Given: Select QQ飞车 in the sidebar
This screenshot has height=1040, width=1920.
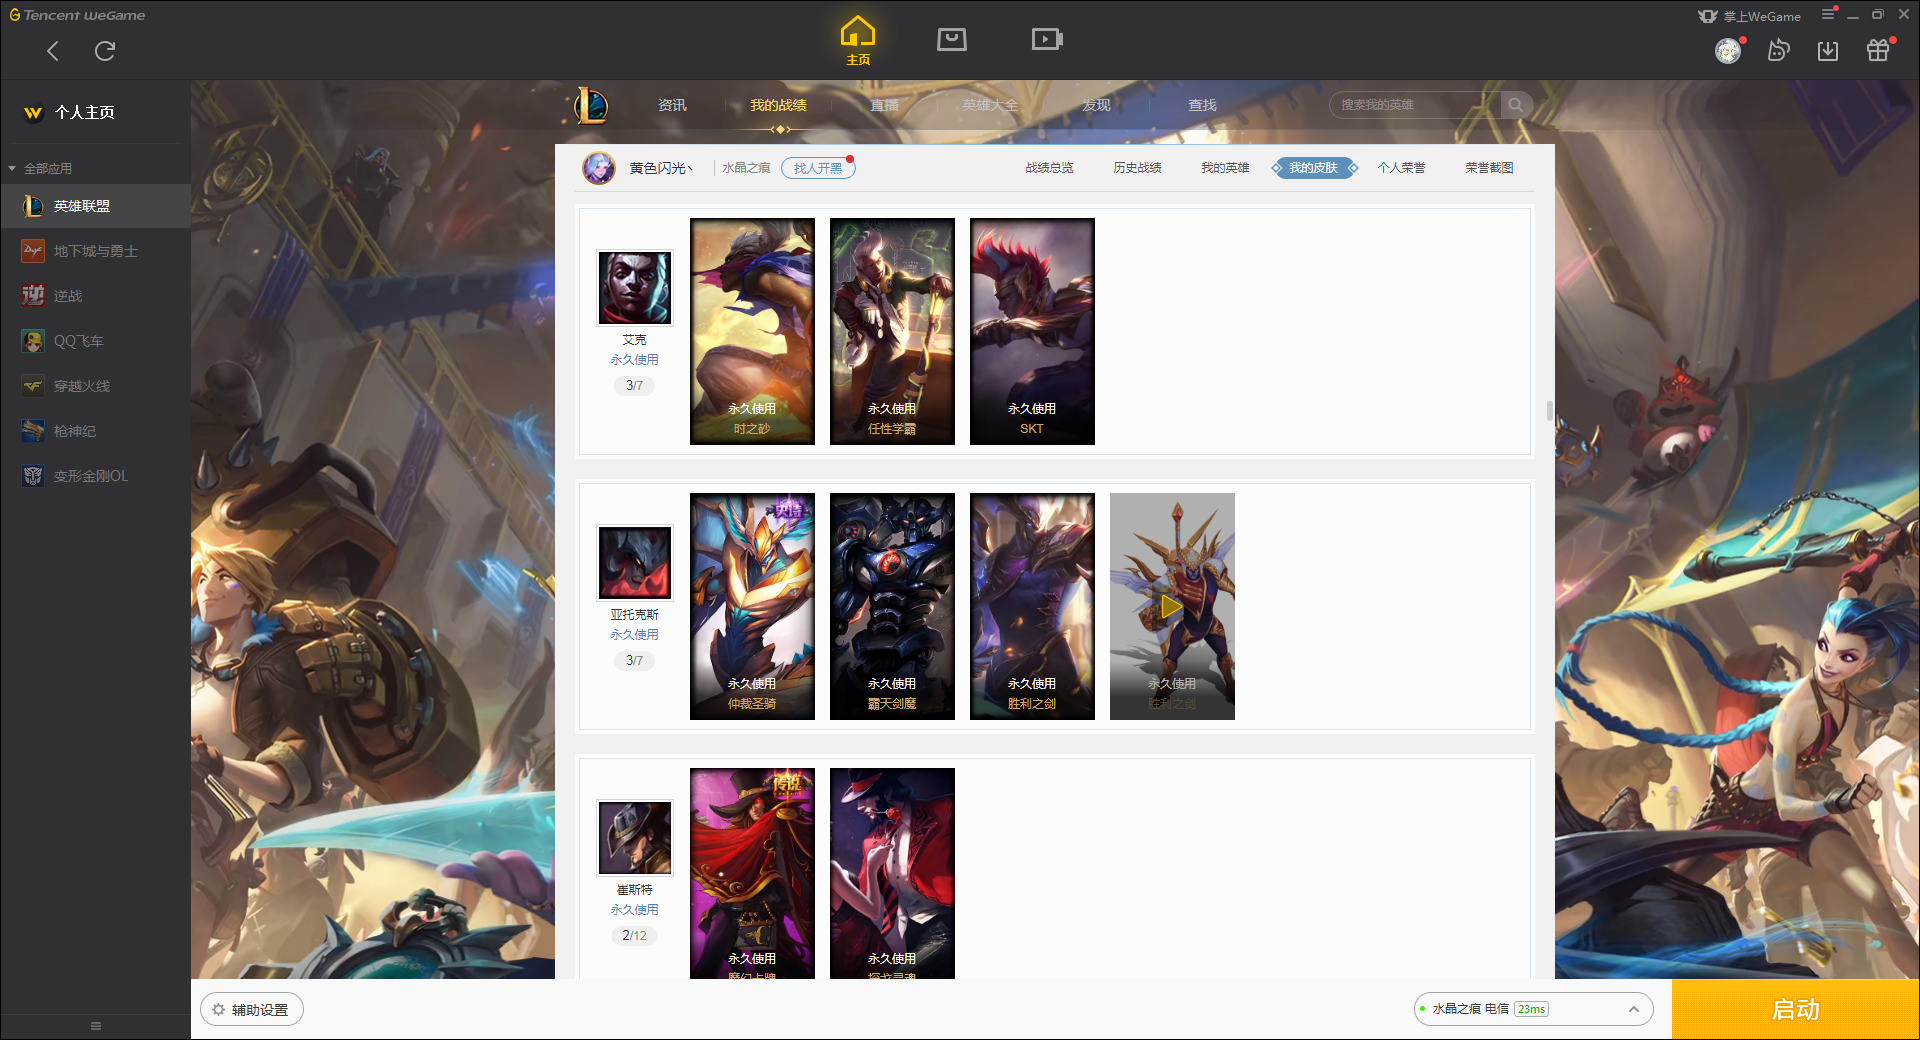Looking at the screenshot, I should coord(95,341).
